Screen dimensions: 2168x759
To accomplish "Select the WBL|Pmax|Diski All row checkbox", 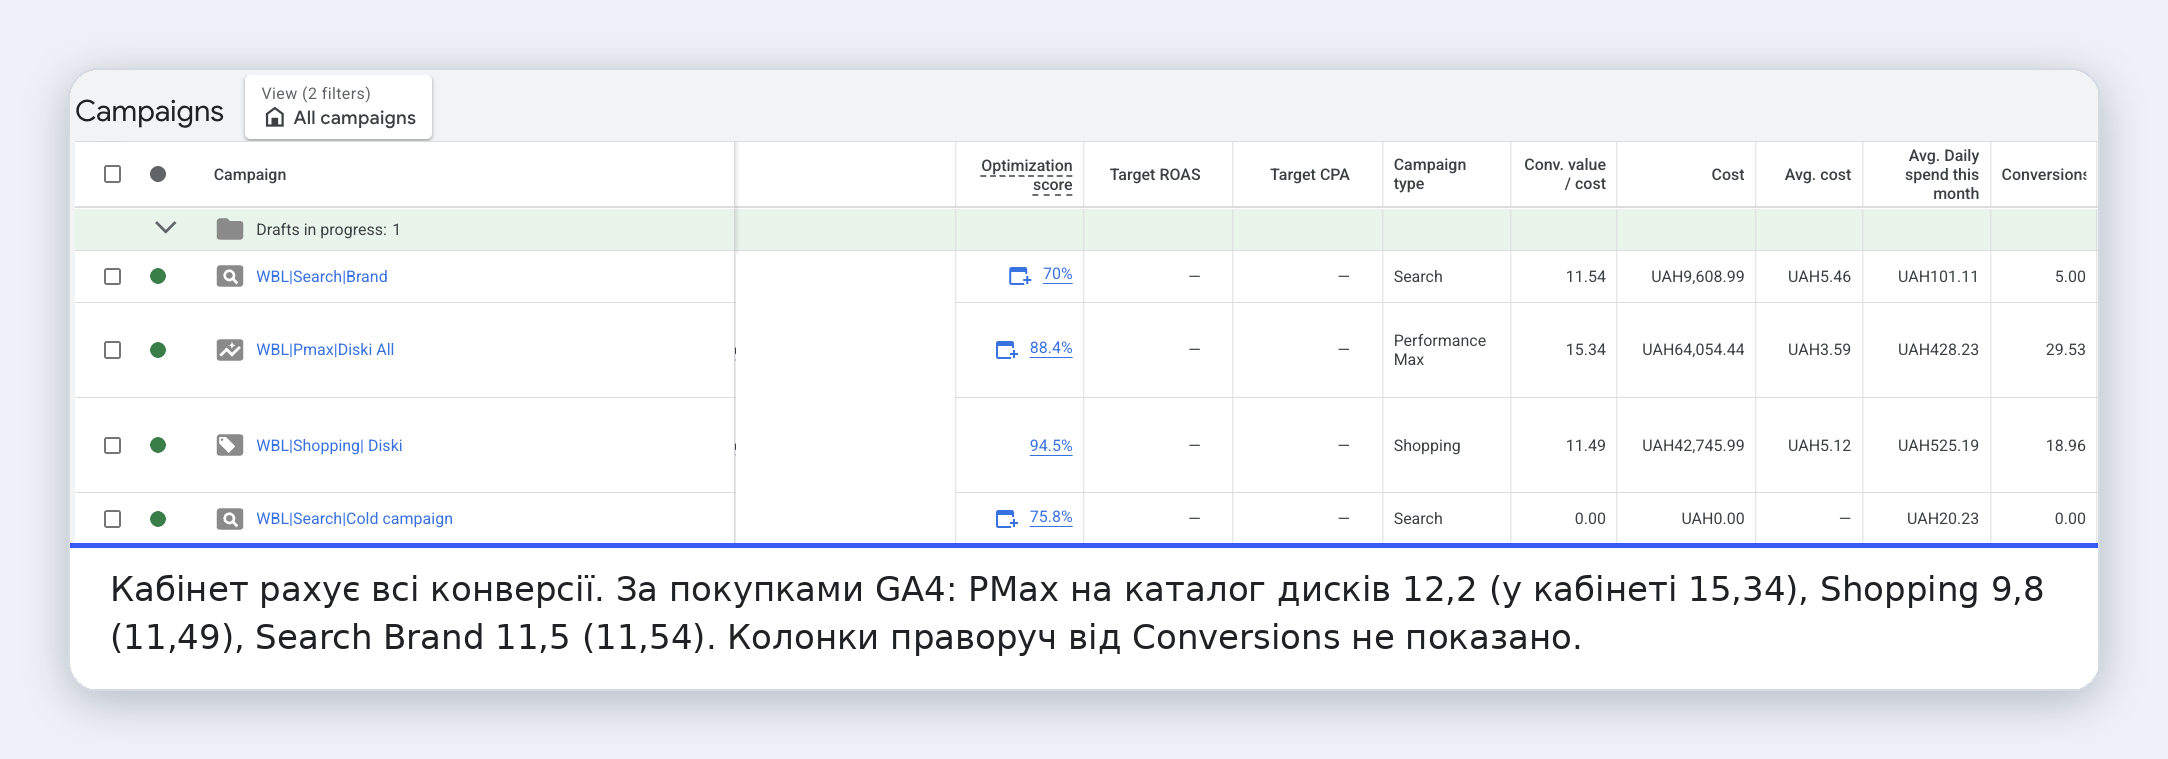I will tap(113, 350).
